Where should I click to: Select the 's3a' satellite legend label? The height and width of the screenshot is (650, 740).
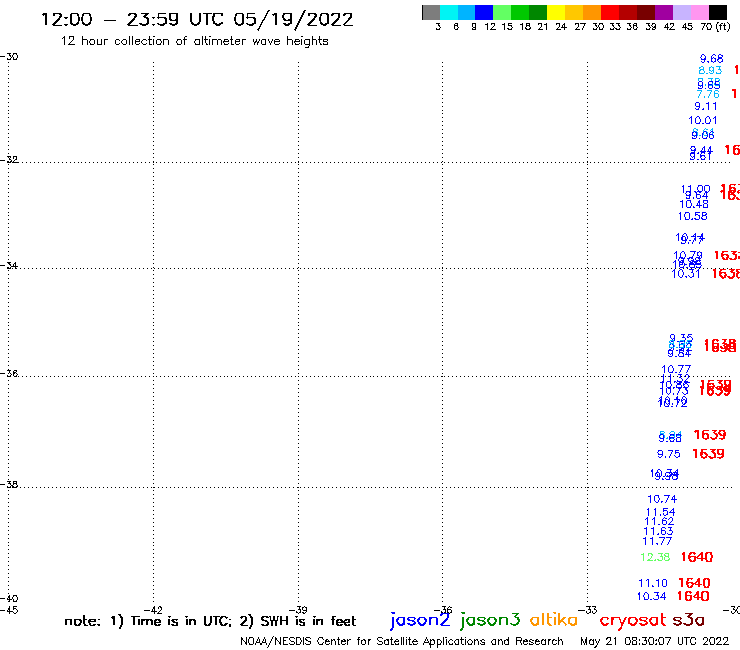tap(688, 620)
